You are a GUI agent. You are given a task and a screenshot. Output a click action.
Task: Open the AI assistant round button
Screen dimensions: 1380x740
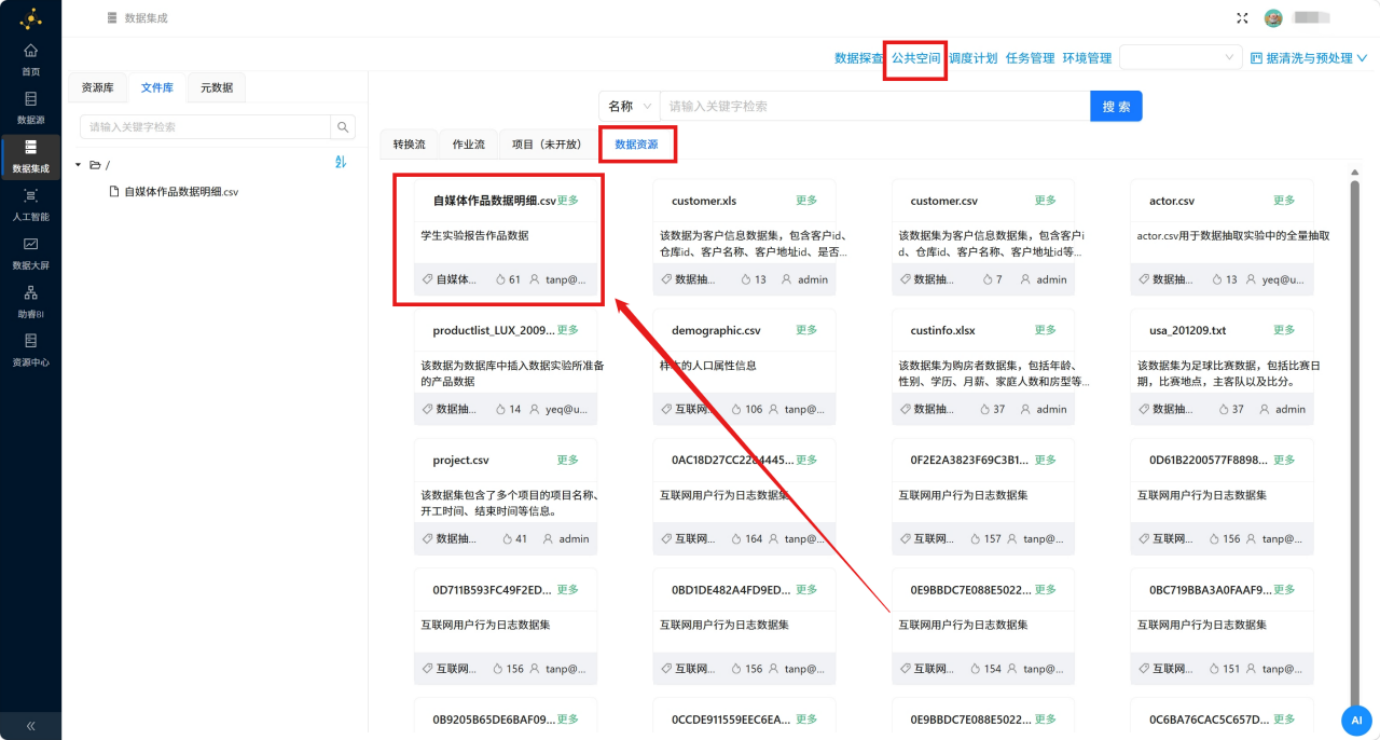1356,720
